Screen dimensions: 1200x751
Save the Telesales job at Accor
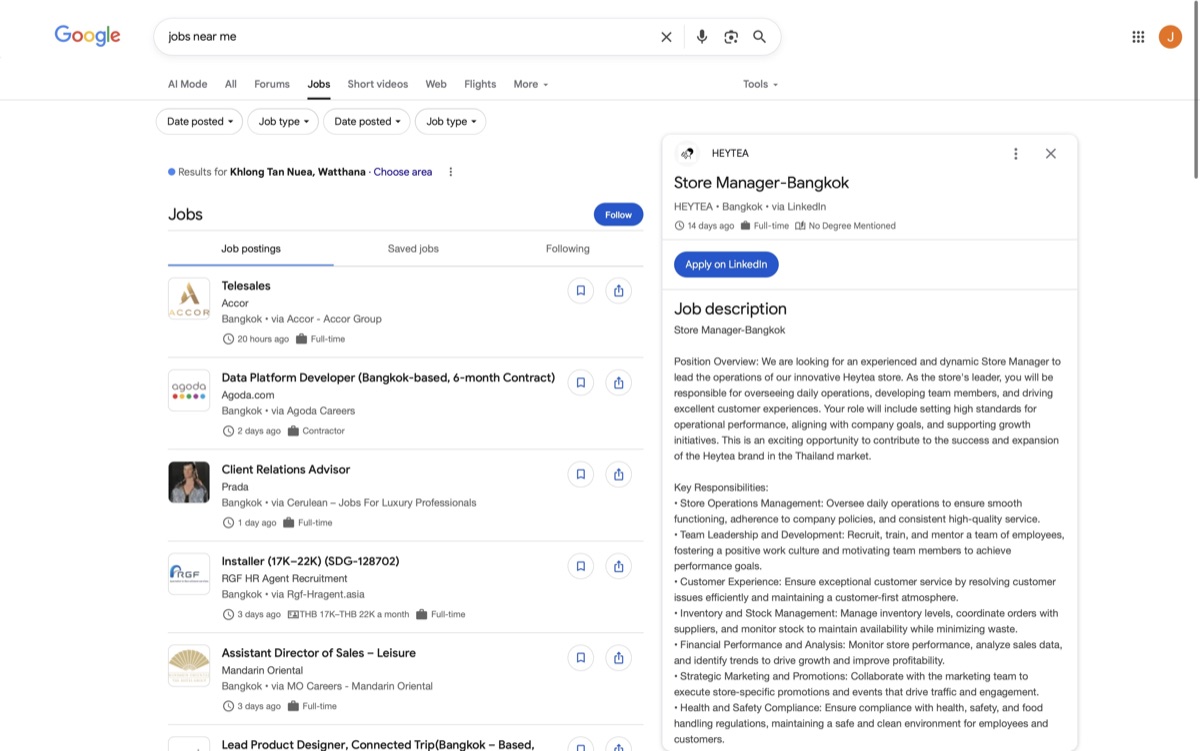581,290
